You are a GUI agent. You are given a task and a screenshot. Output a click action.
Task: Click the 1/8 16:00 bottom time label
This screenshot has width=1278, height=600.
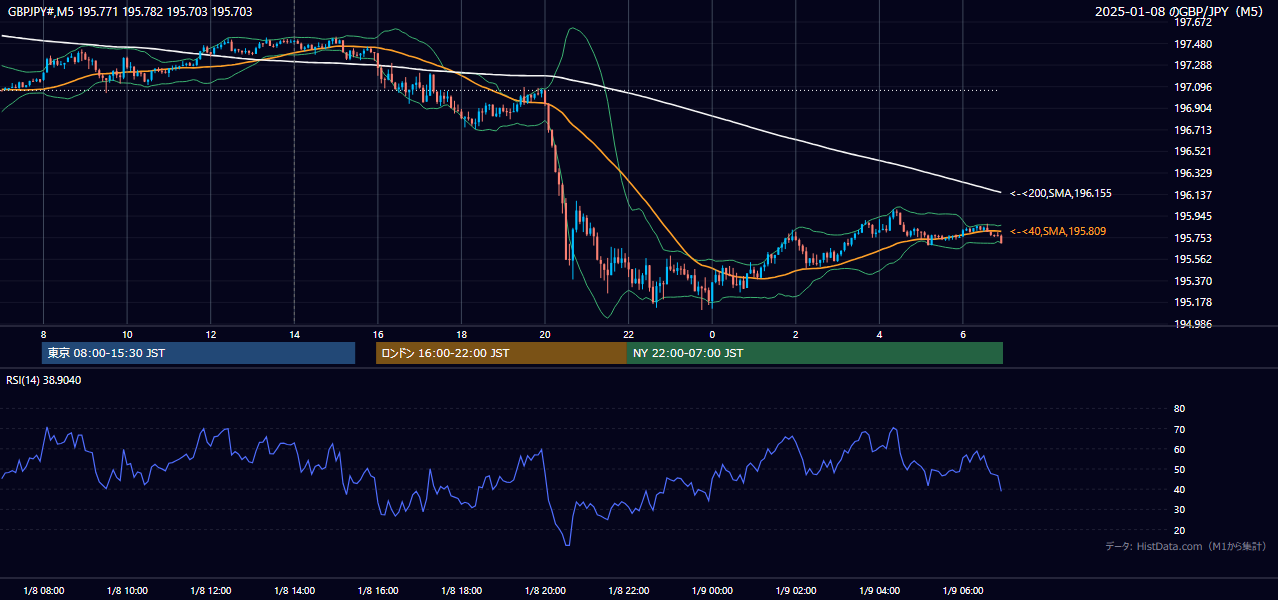378,591
